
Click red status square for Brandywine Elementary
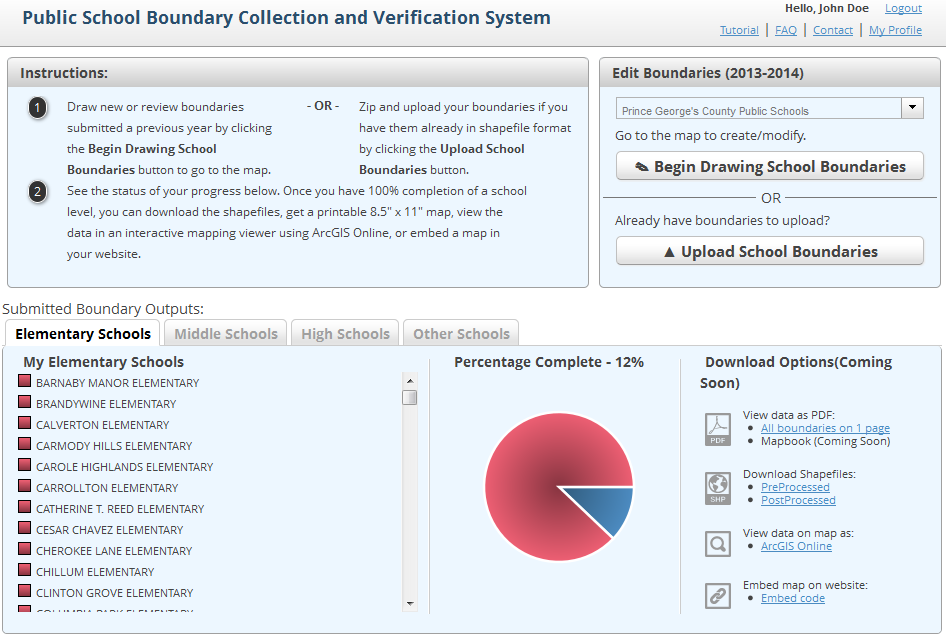(24, 402)
